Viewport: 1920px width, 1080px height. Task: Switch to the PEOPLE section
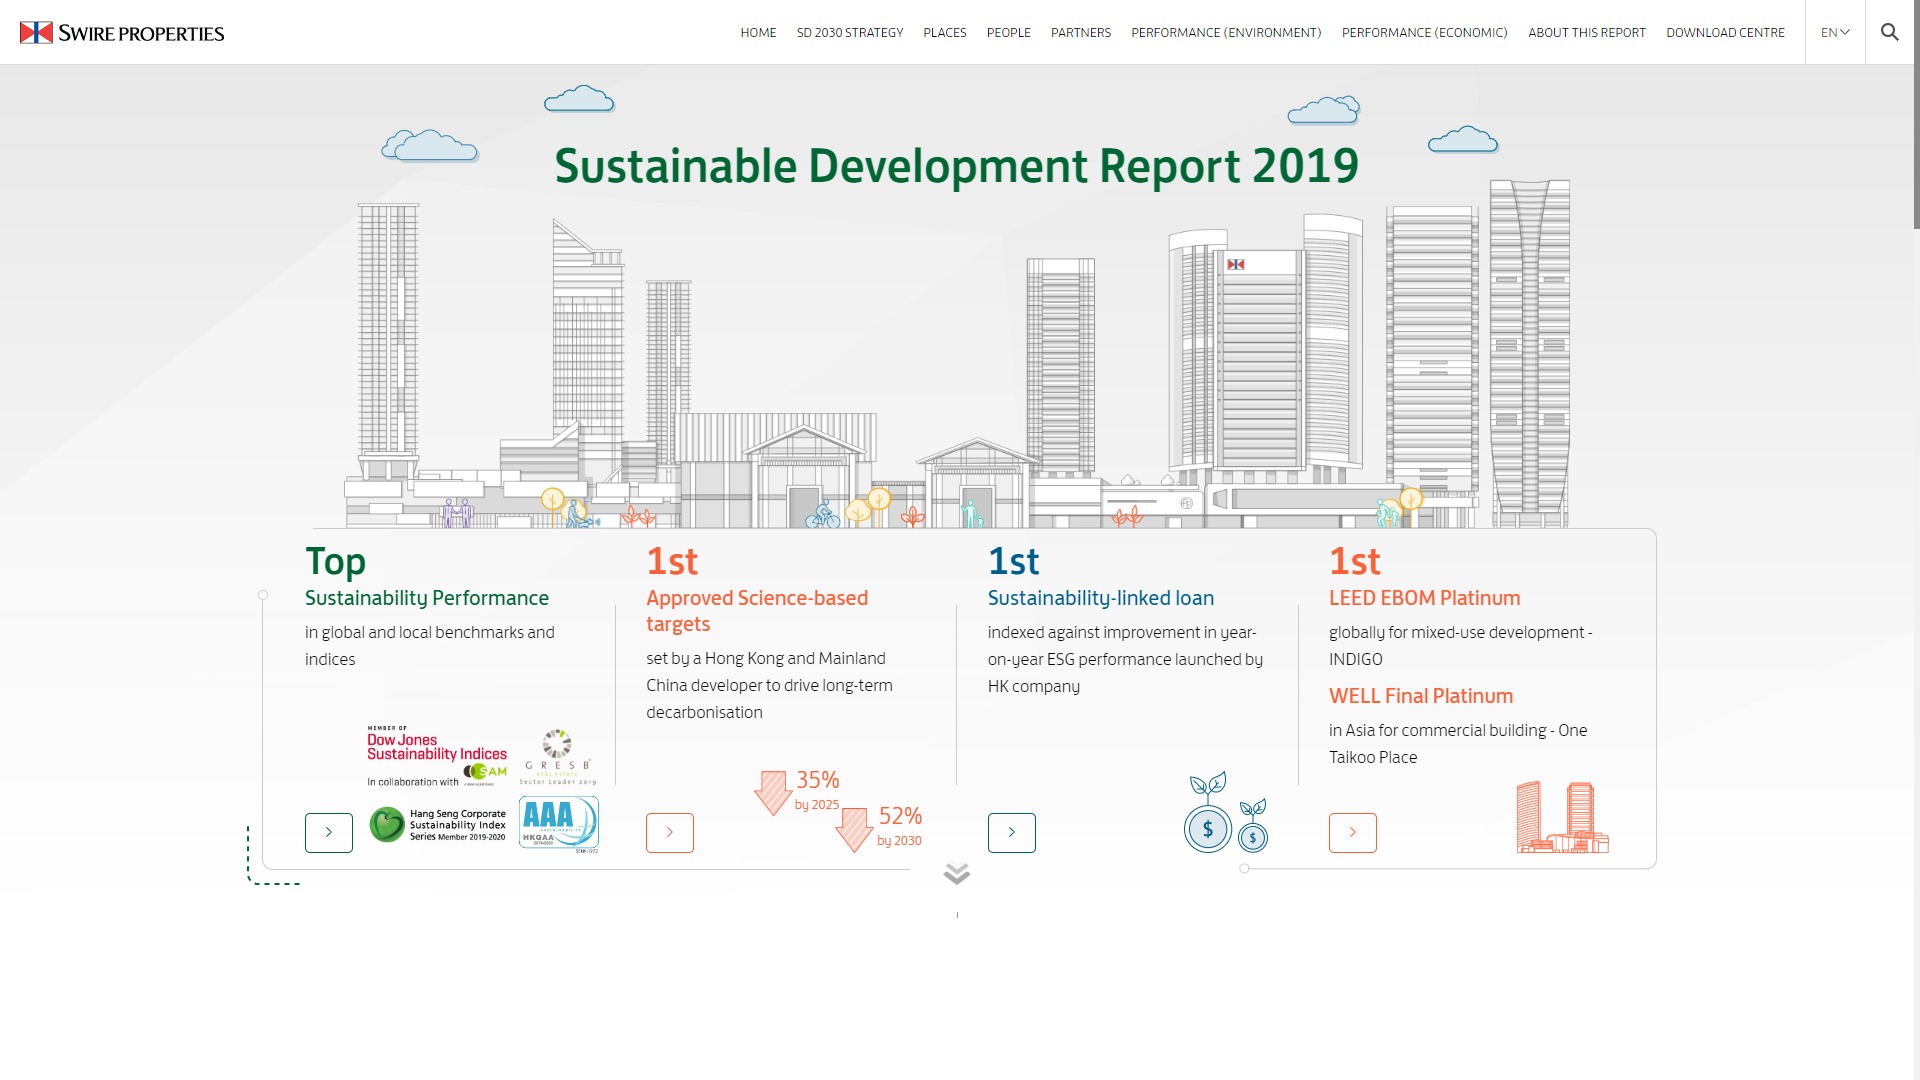tap(1009, 32)
